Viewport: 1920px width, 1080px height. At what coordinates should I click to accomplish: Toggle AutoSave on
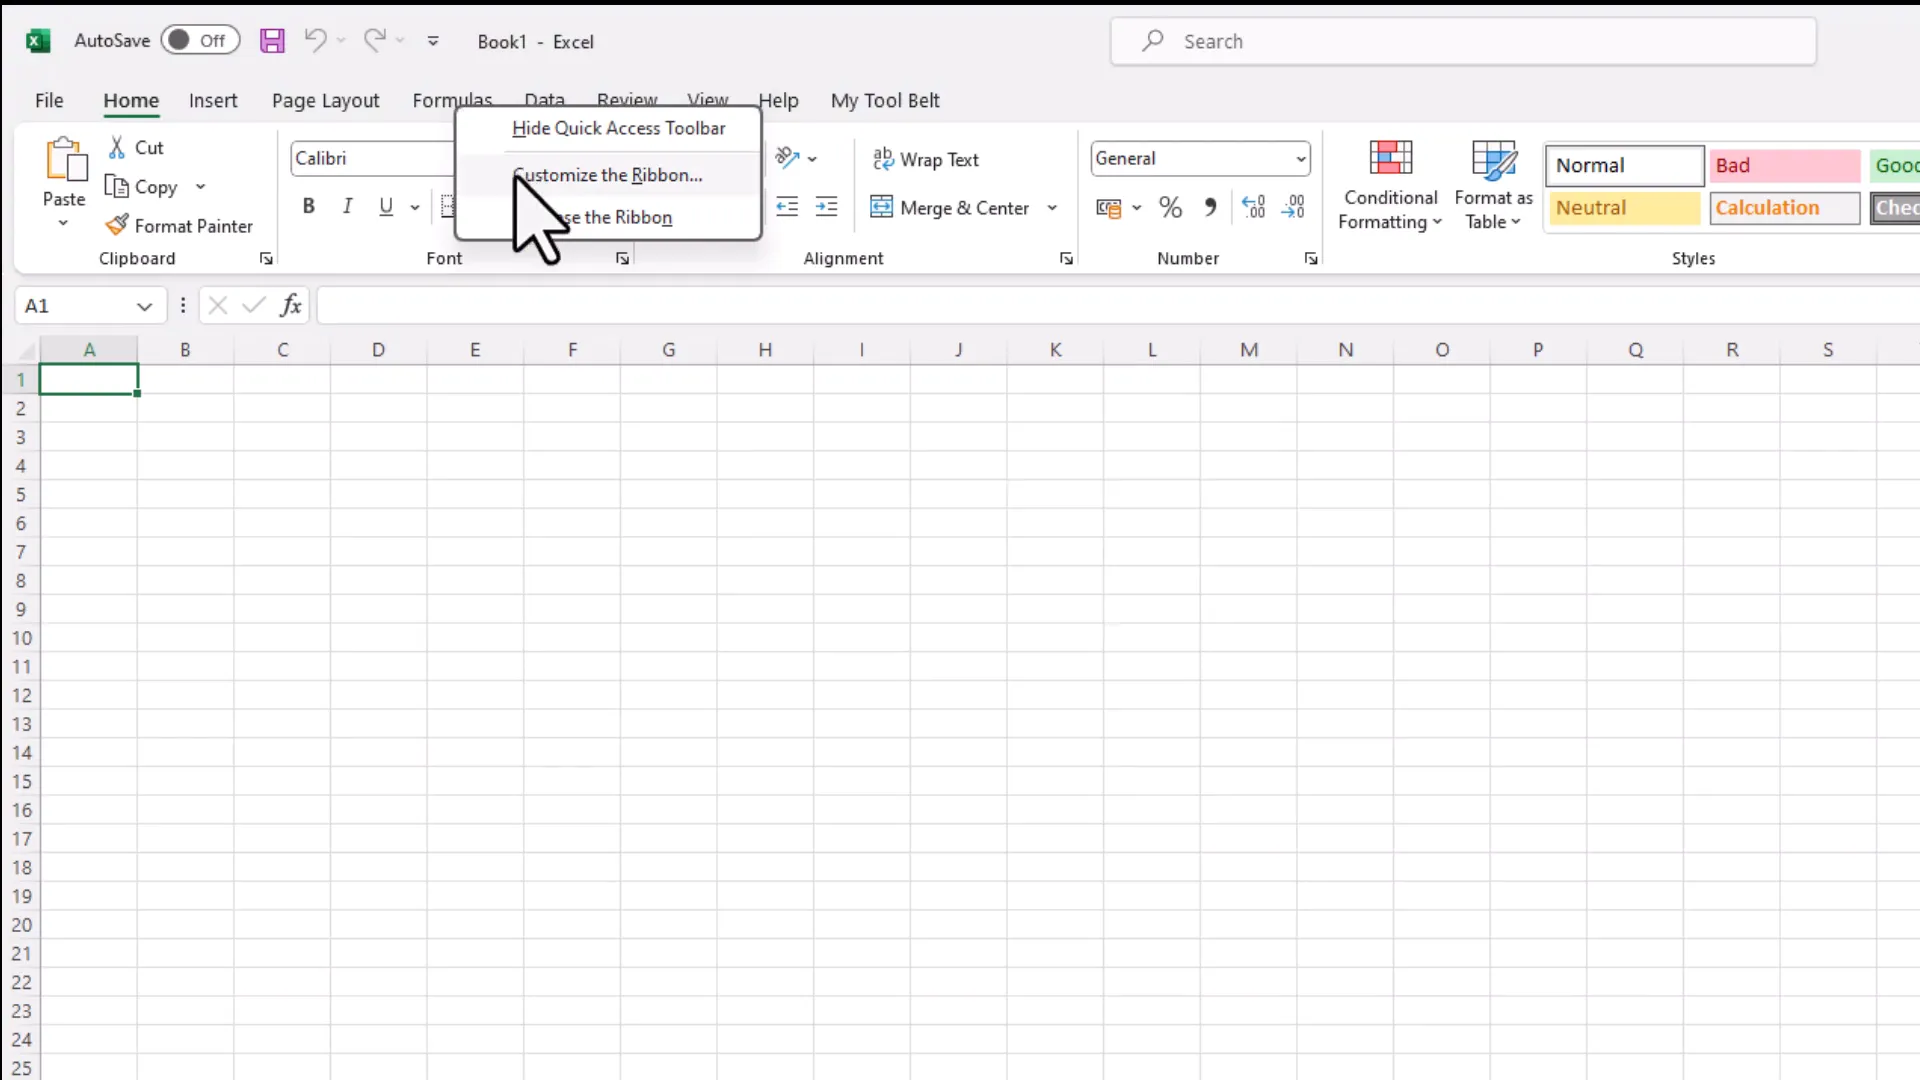pyautogui.click(x=200, y=40)
